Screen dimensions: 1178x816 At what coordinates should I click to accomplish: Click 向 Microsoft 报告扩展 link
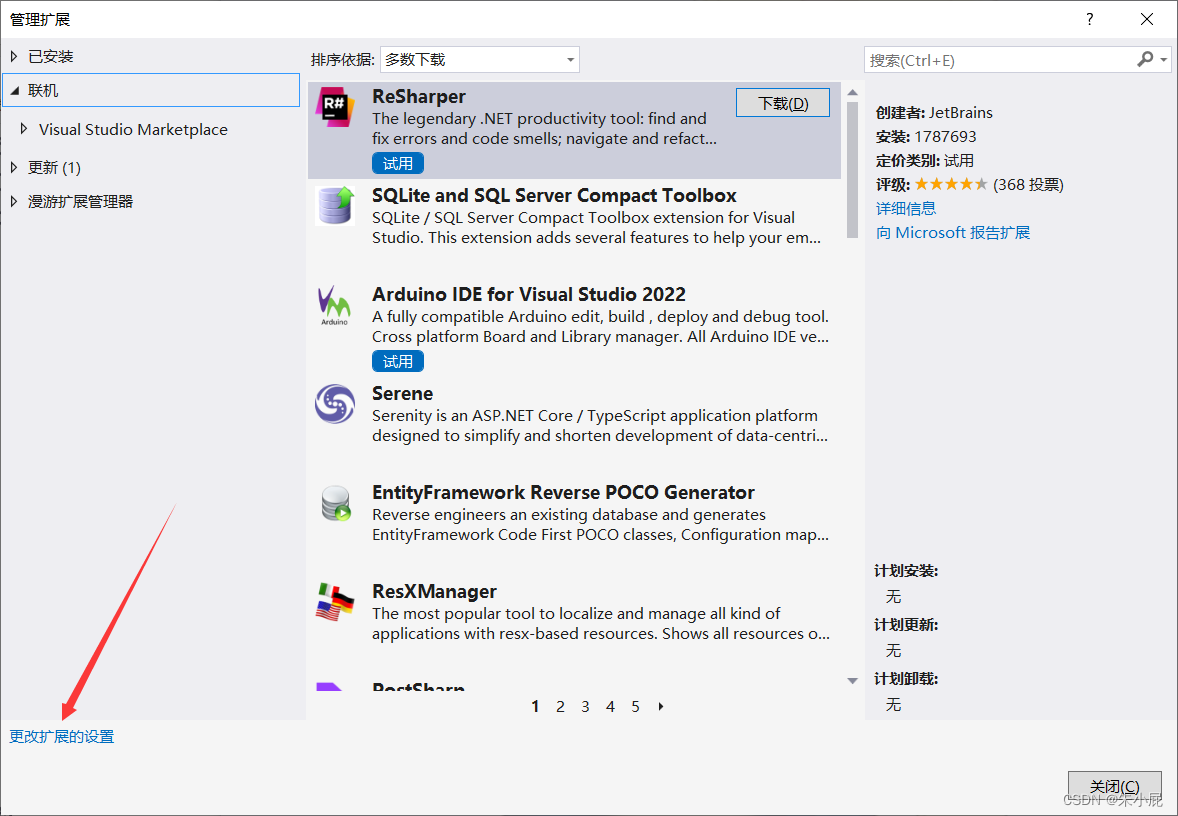(953, 232)
